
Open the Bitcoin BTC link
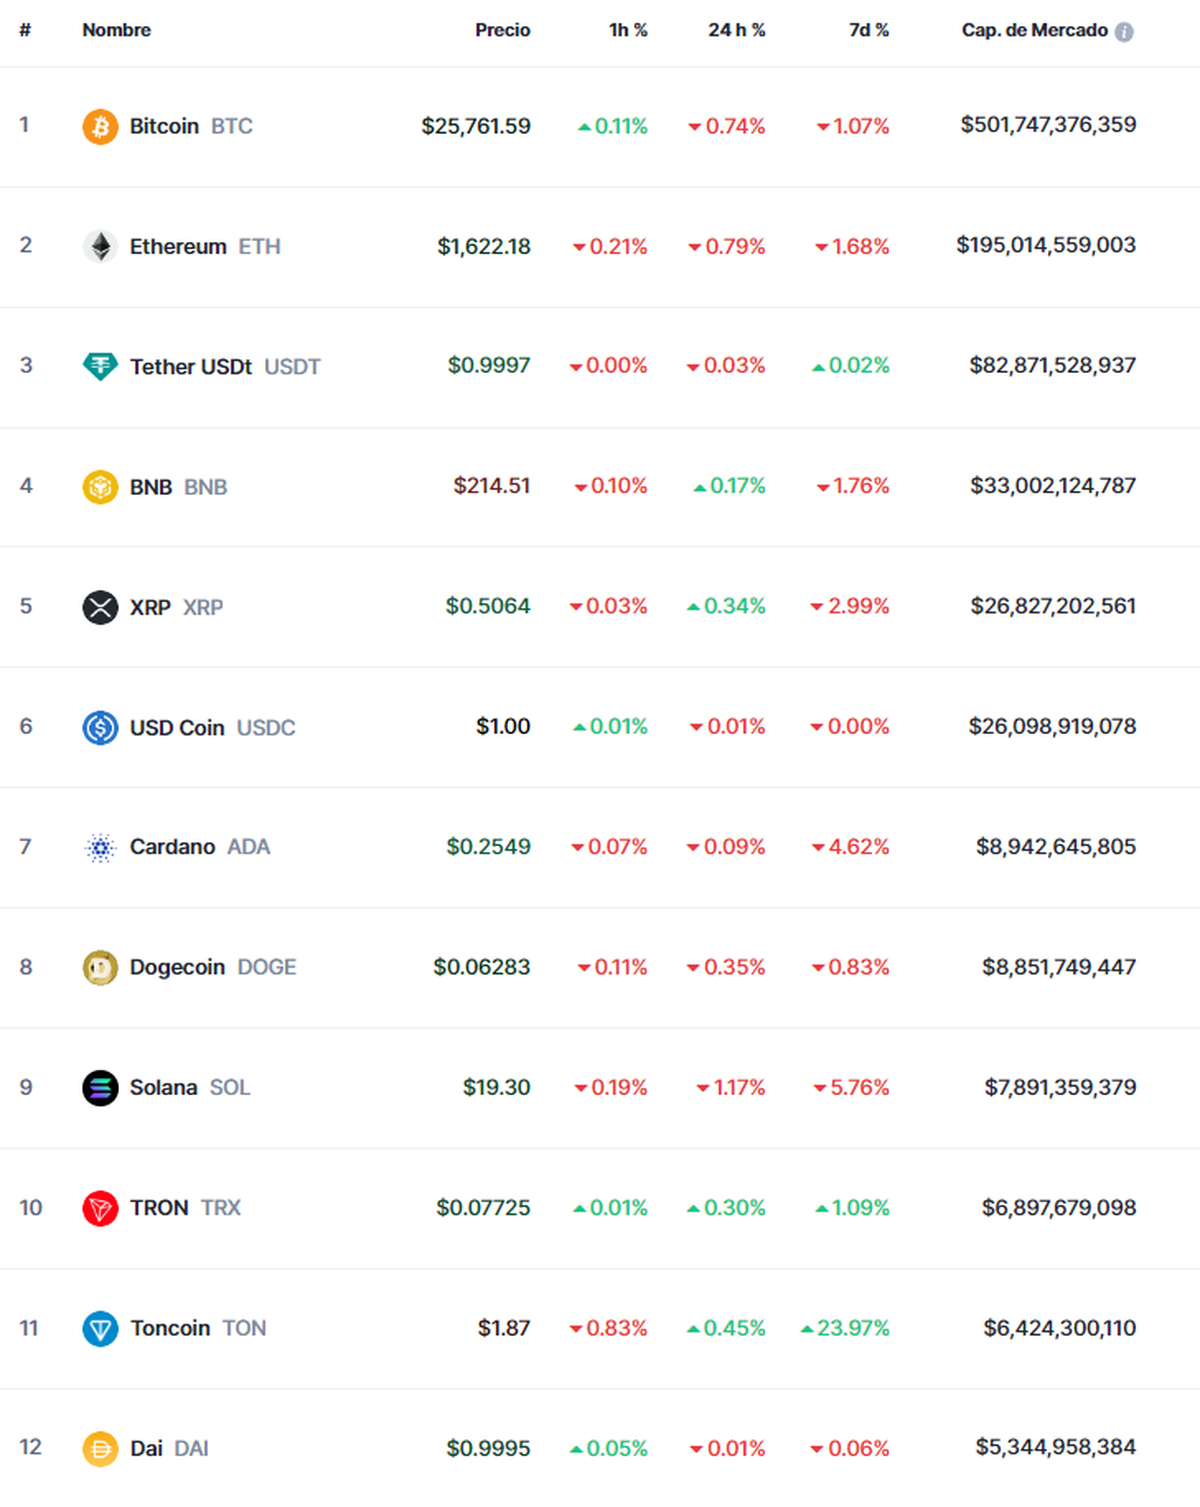[190, 126]
